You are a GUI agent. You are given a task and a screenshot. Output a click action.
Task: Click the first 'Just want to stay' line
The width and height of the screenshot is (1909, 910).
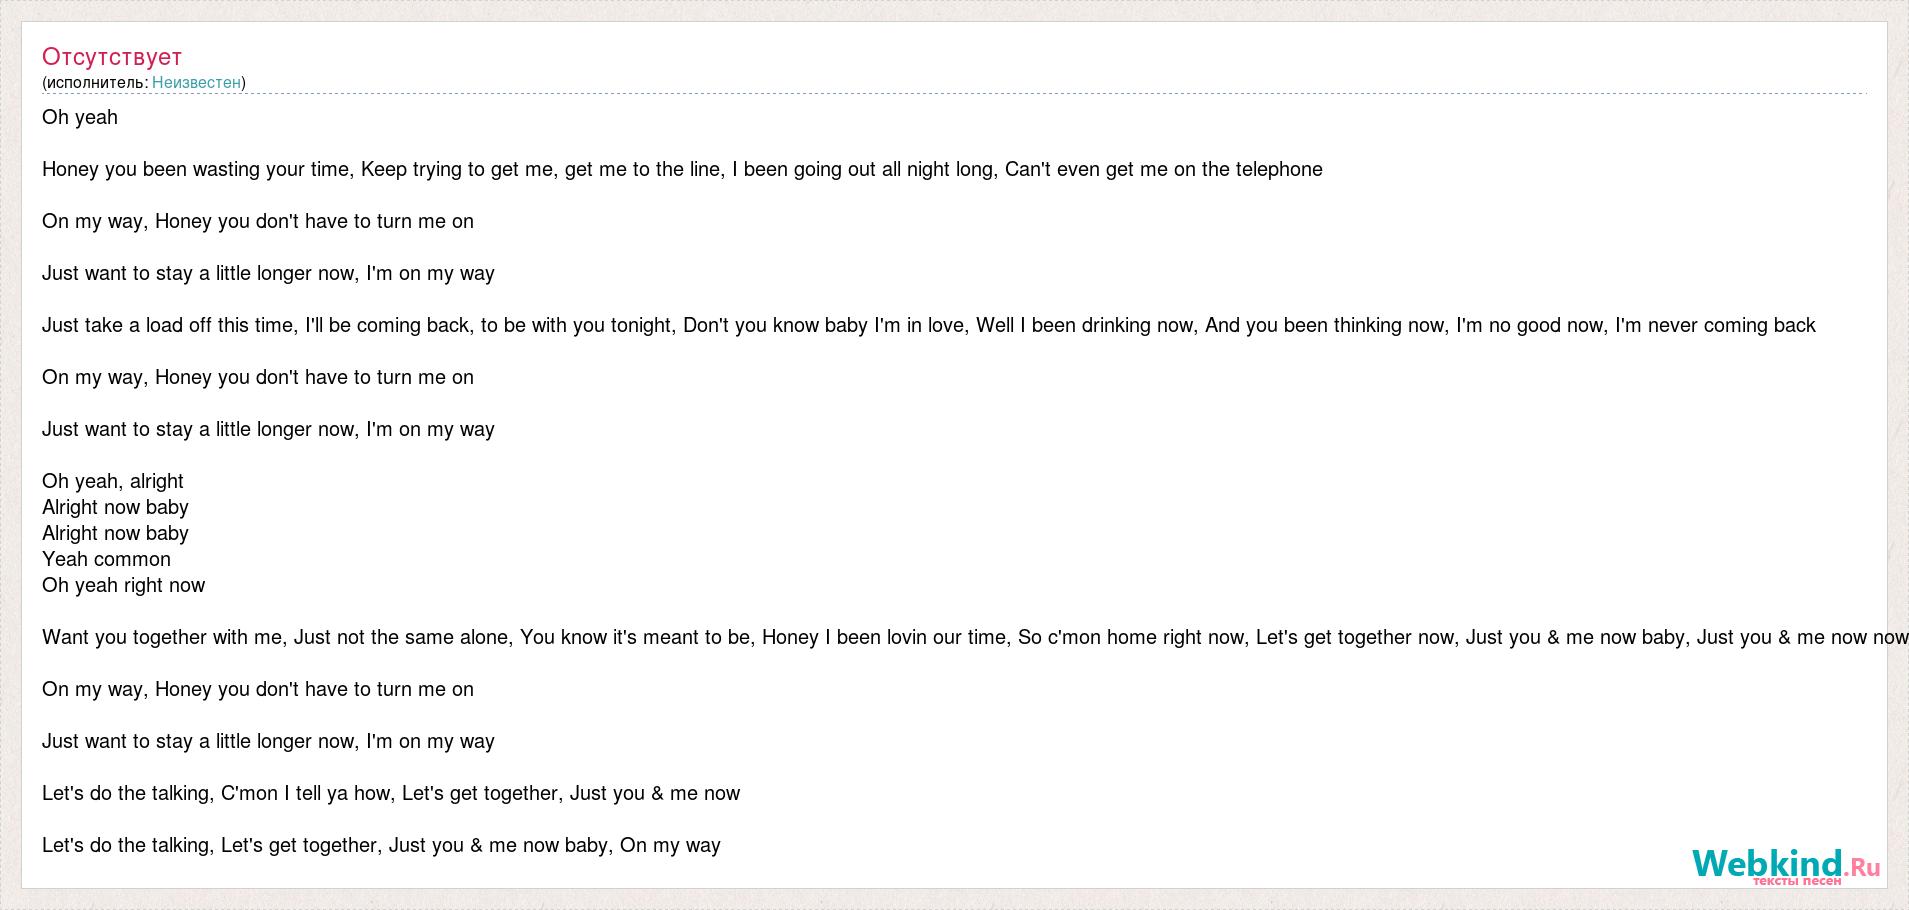pyautogui.click(x=268, y=273)
